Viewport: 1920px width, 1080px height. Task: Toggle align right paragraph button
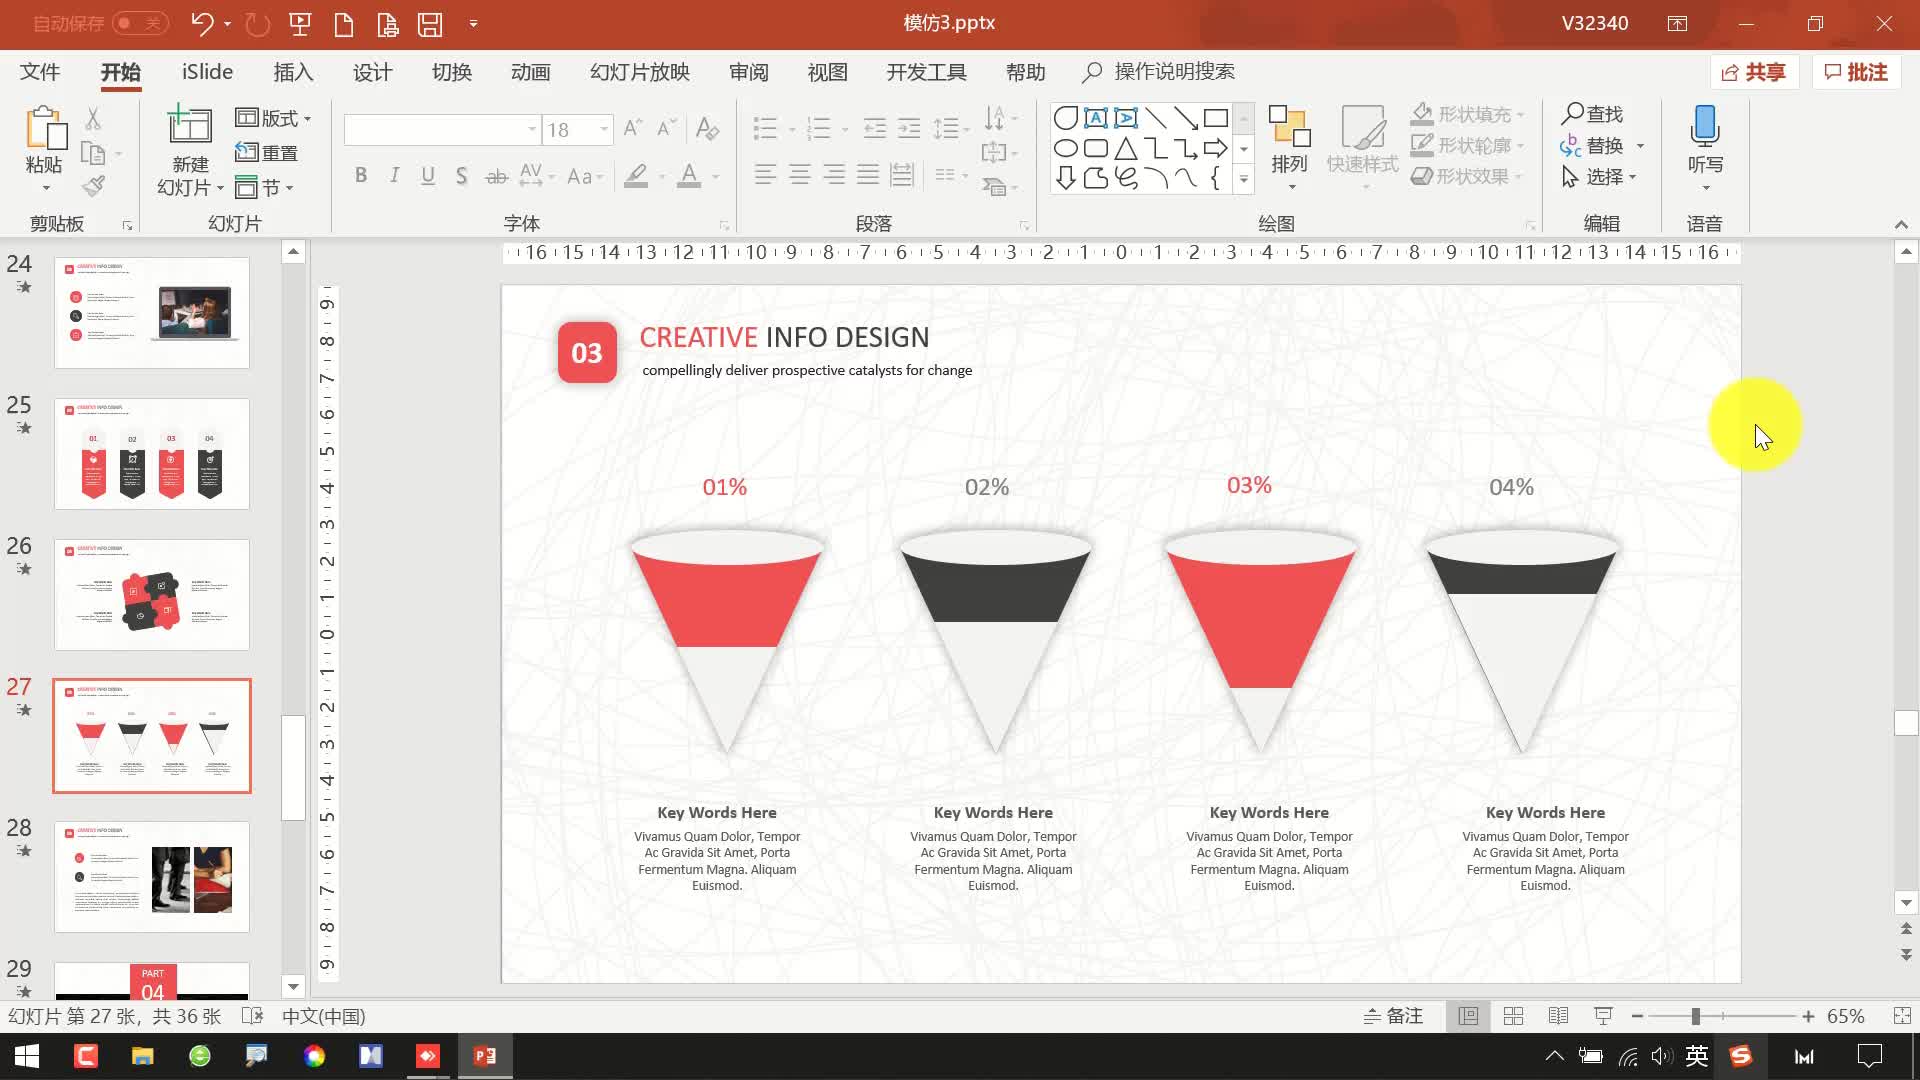pos(834,175)
